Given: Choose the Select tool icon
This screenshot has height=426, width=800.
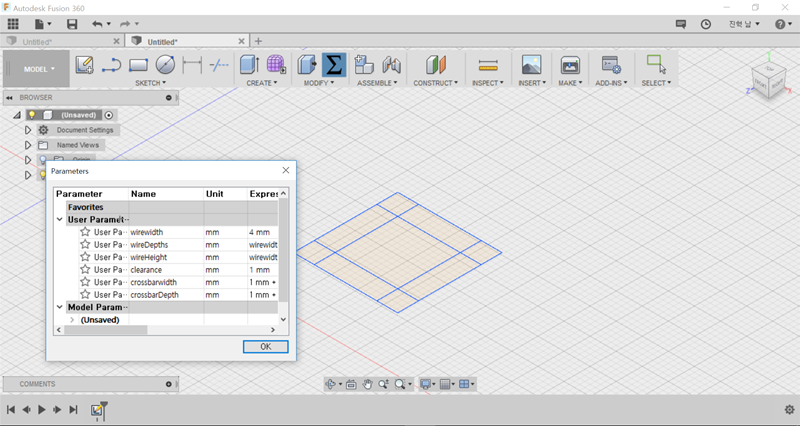Looking at the screenshot, I should click(x=656, y=64).
